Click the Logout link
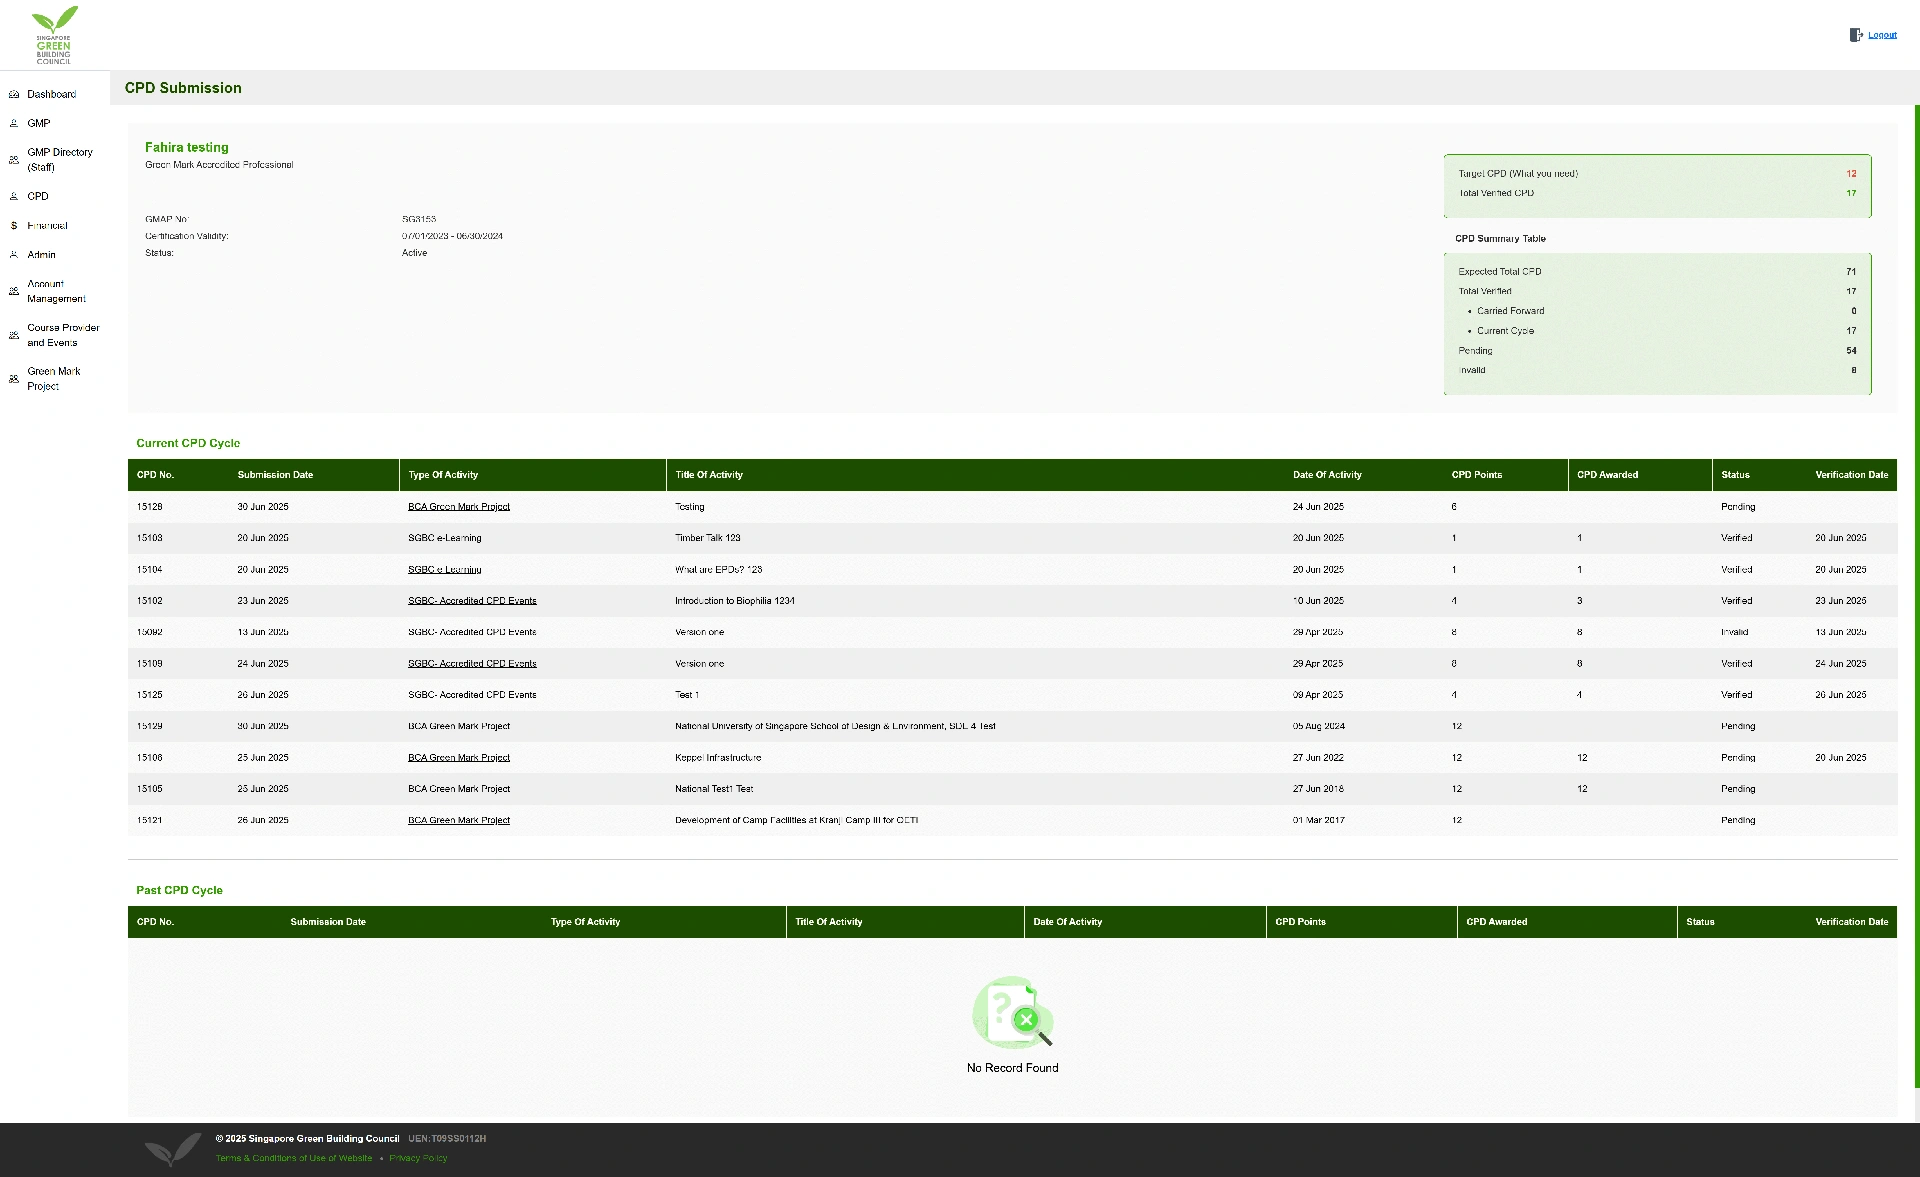 tap(1882, 35)
